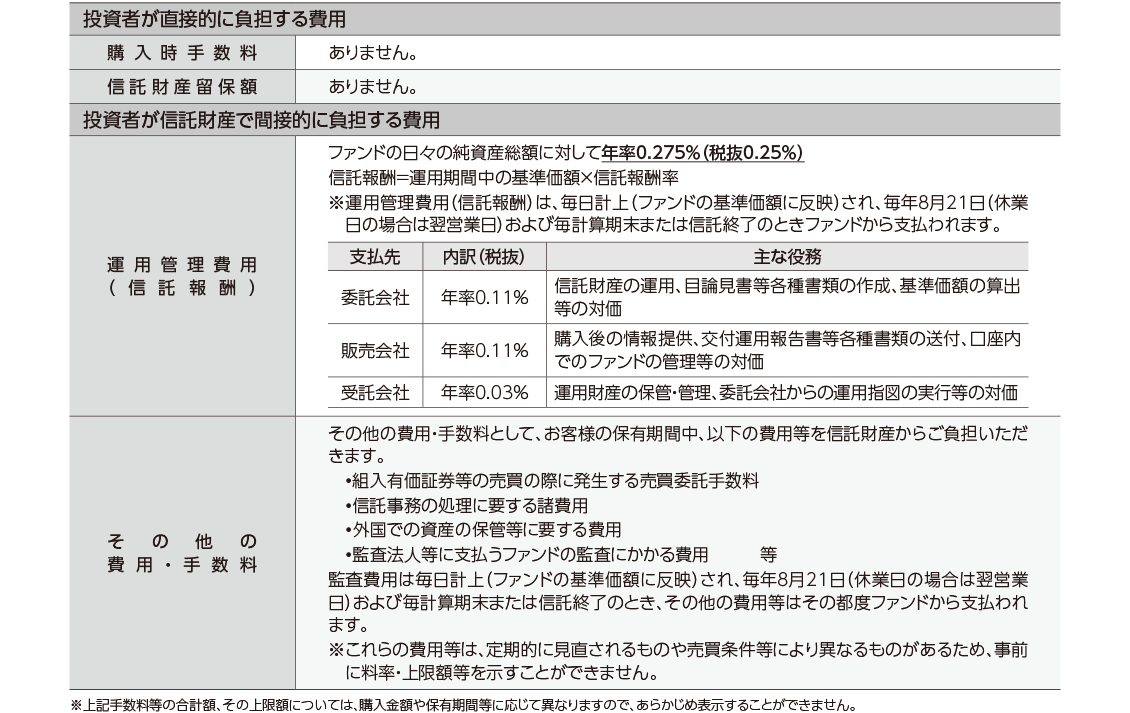Click the 内訳(税抜) column header

484,256
